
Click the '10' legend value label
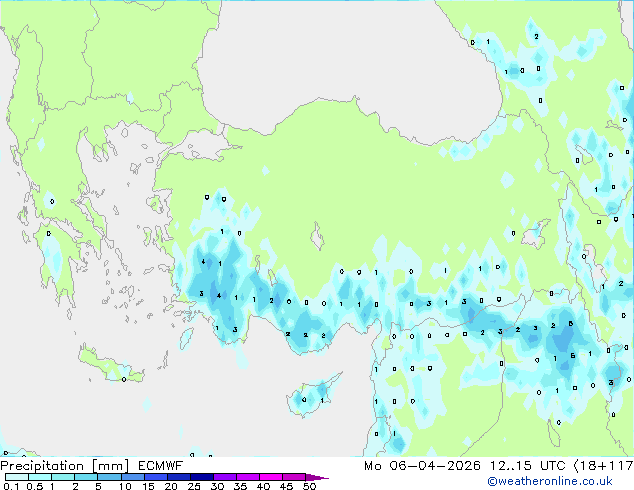[x=125, y=486]
